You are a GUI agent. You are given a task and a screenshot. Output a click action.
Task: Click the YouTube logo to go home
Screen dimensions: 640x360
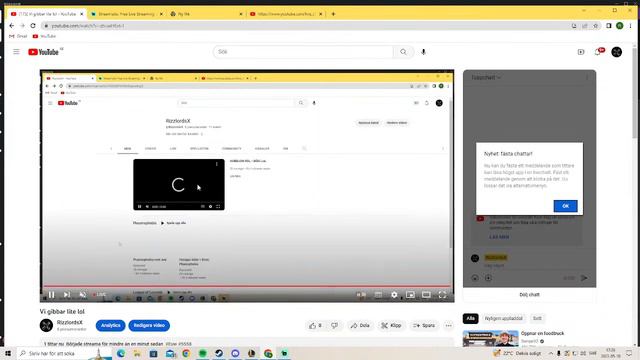point(44,52)
